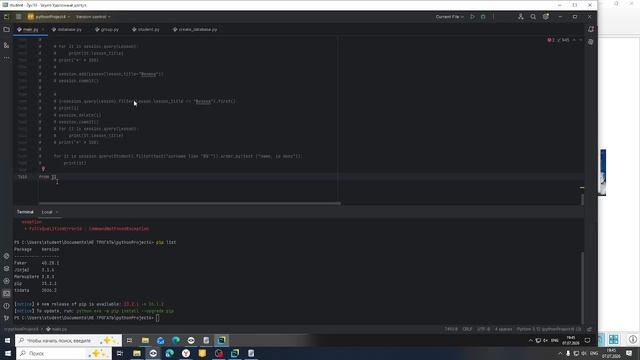Click the lightbulb quick-fix icon in gutter
640x360 pixels.
pyautogui.click(x=43, y=169)
